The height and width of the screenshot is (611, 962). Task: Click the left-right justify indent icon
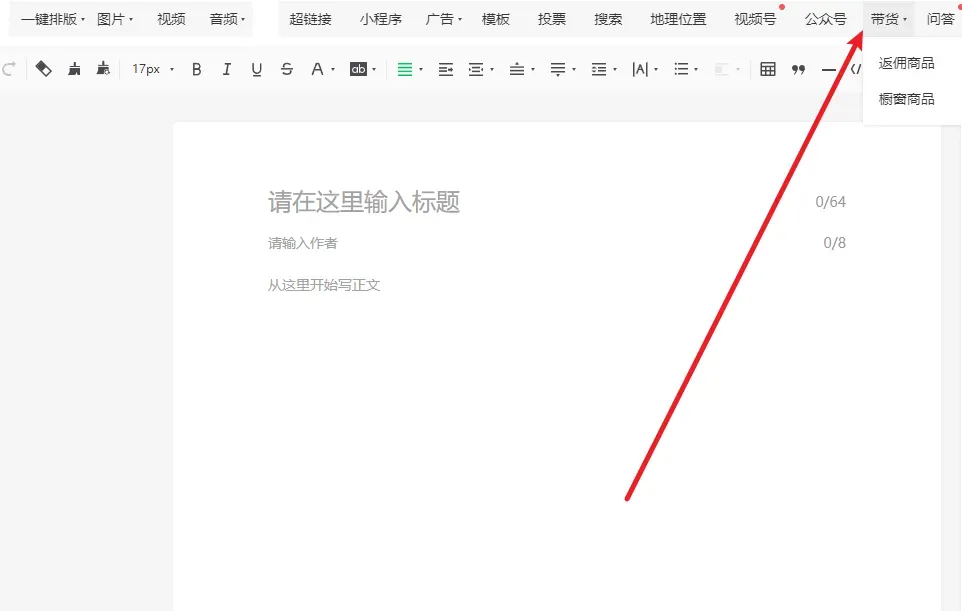(446, 69)
